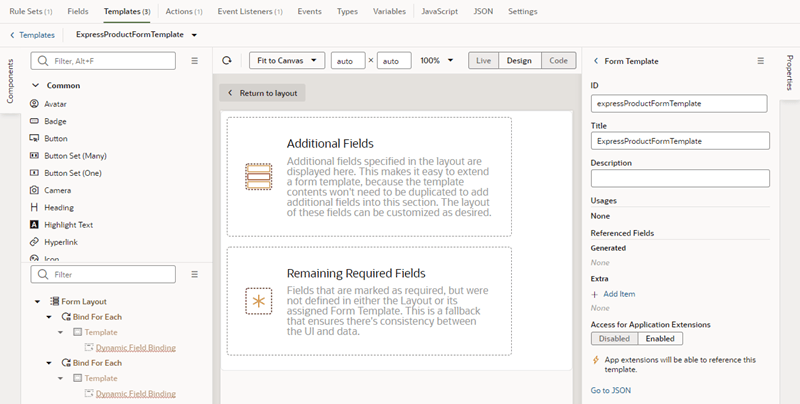This screenshot has height=404, width=800.
Task: Click the back arrow beside Form Template
Action: (596, 61)
